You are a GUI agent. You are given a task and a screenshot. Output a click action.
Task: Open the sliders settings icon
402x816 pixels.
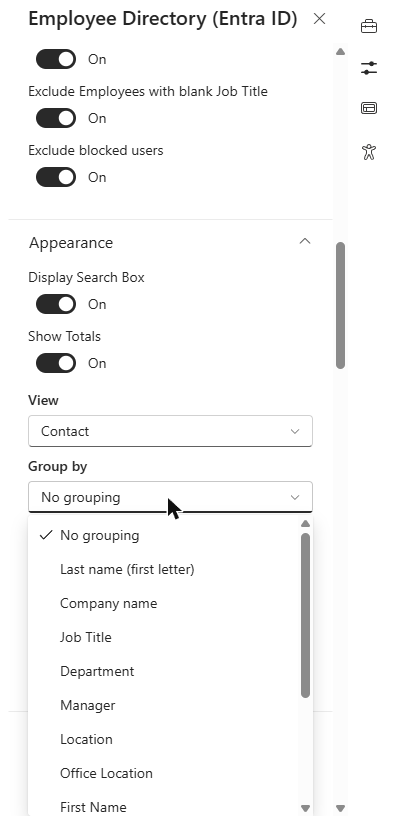[369, 68]
